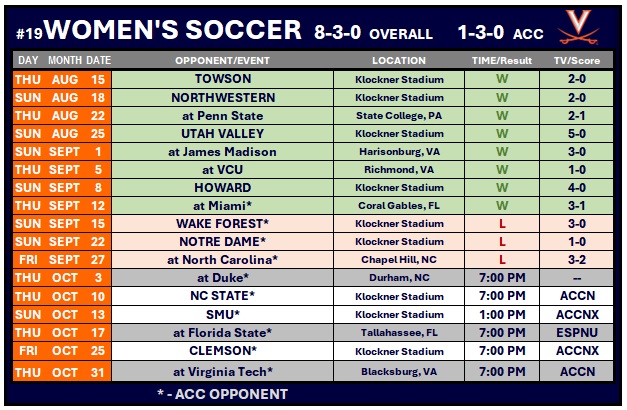Click the TIME/Result column header
This screenshot has width=627, height=410.
point(502,61)
